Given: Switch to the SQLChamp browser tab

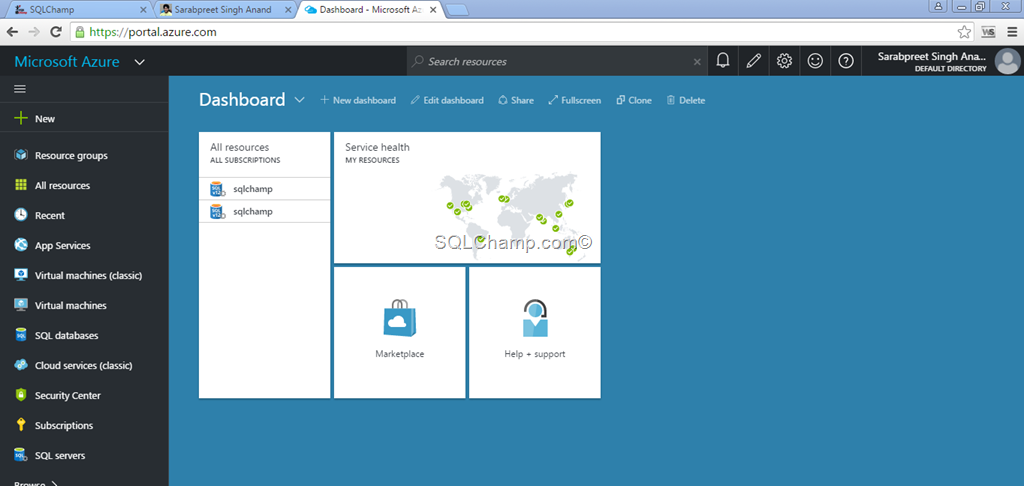Looking at the screenshot, I should pos(77,9).
